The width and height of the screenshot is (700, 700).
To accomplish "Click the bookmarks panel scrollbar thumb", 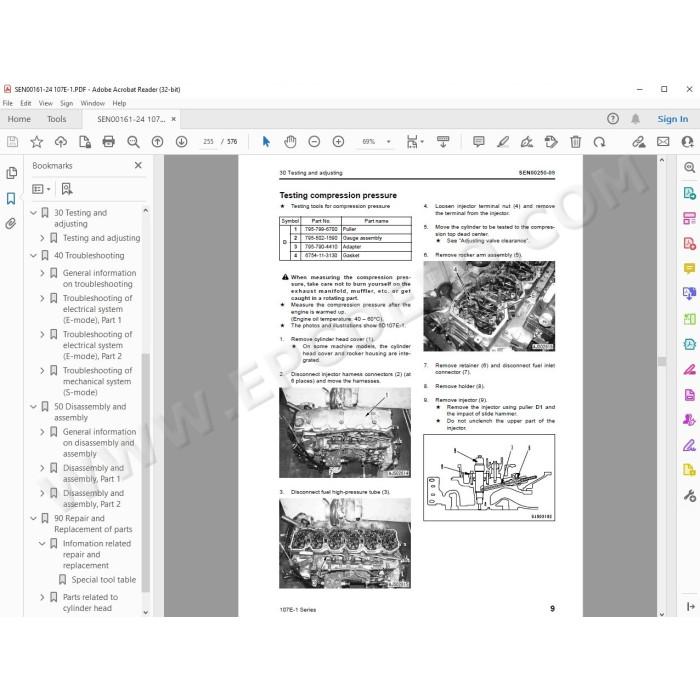I will click(145, 472).
